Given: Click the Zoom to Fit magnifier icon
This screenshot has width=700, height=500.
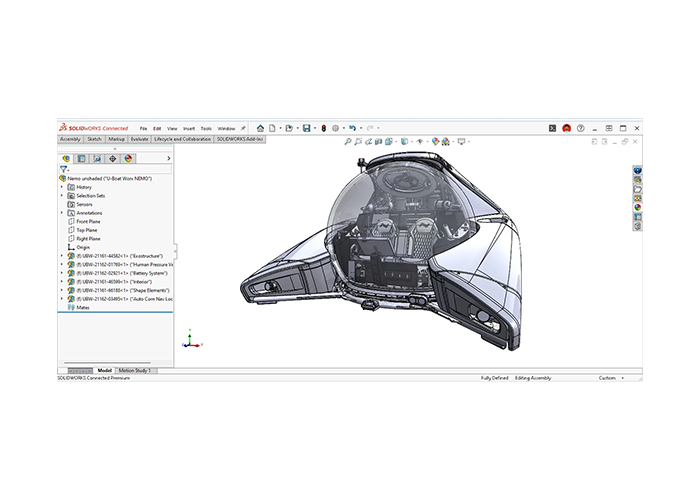Looking at the screenshot, I should (348, 142).
